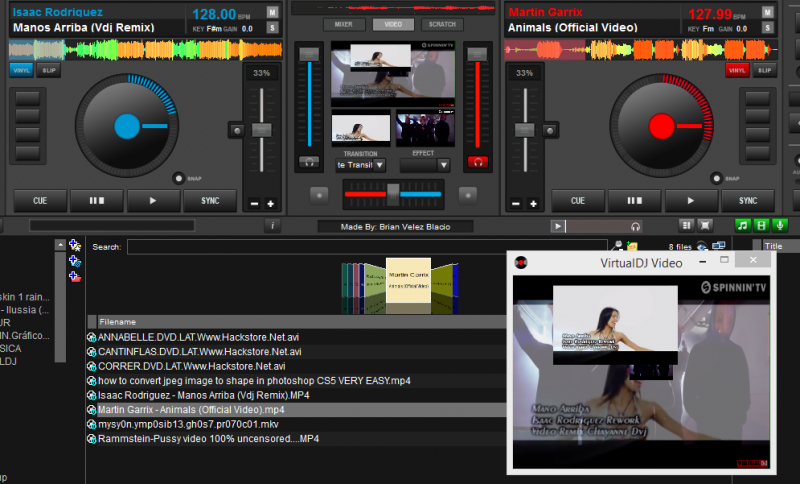
Task: Toggle red headphone cue for the right deck channel
Action: (x=478, y=162)
